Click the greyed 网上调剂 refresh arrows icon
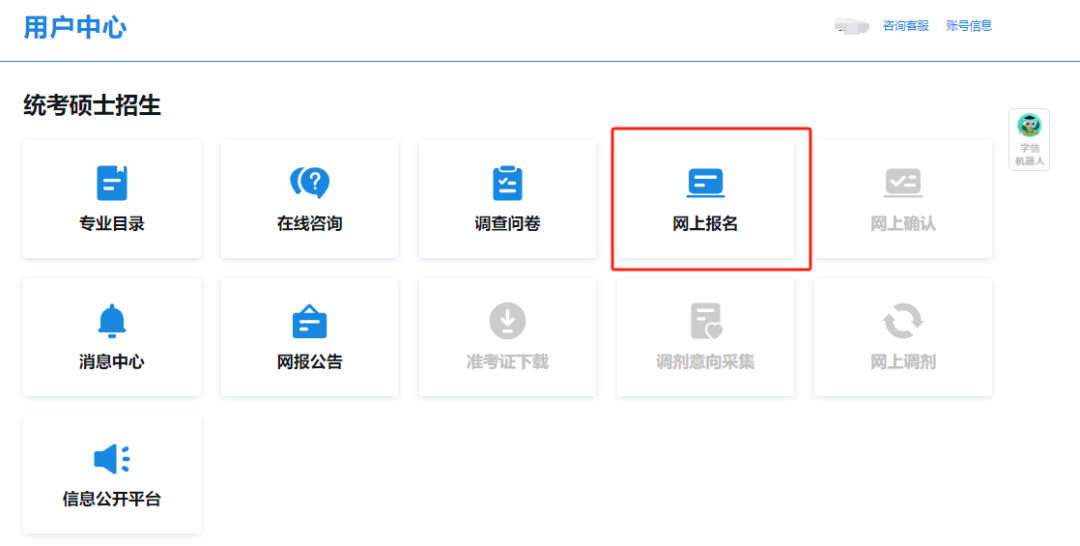 click(x=903, y=321)
